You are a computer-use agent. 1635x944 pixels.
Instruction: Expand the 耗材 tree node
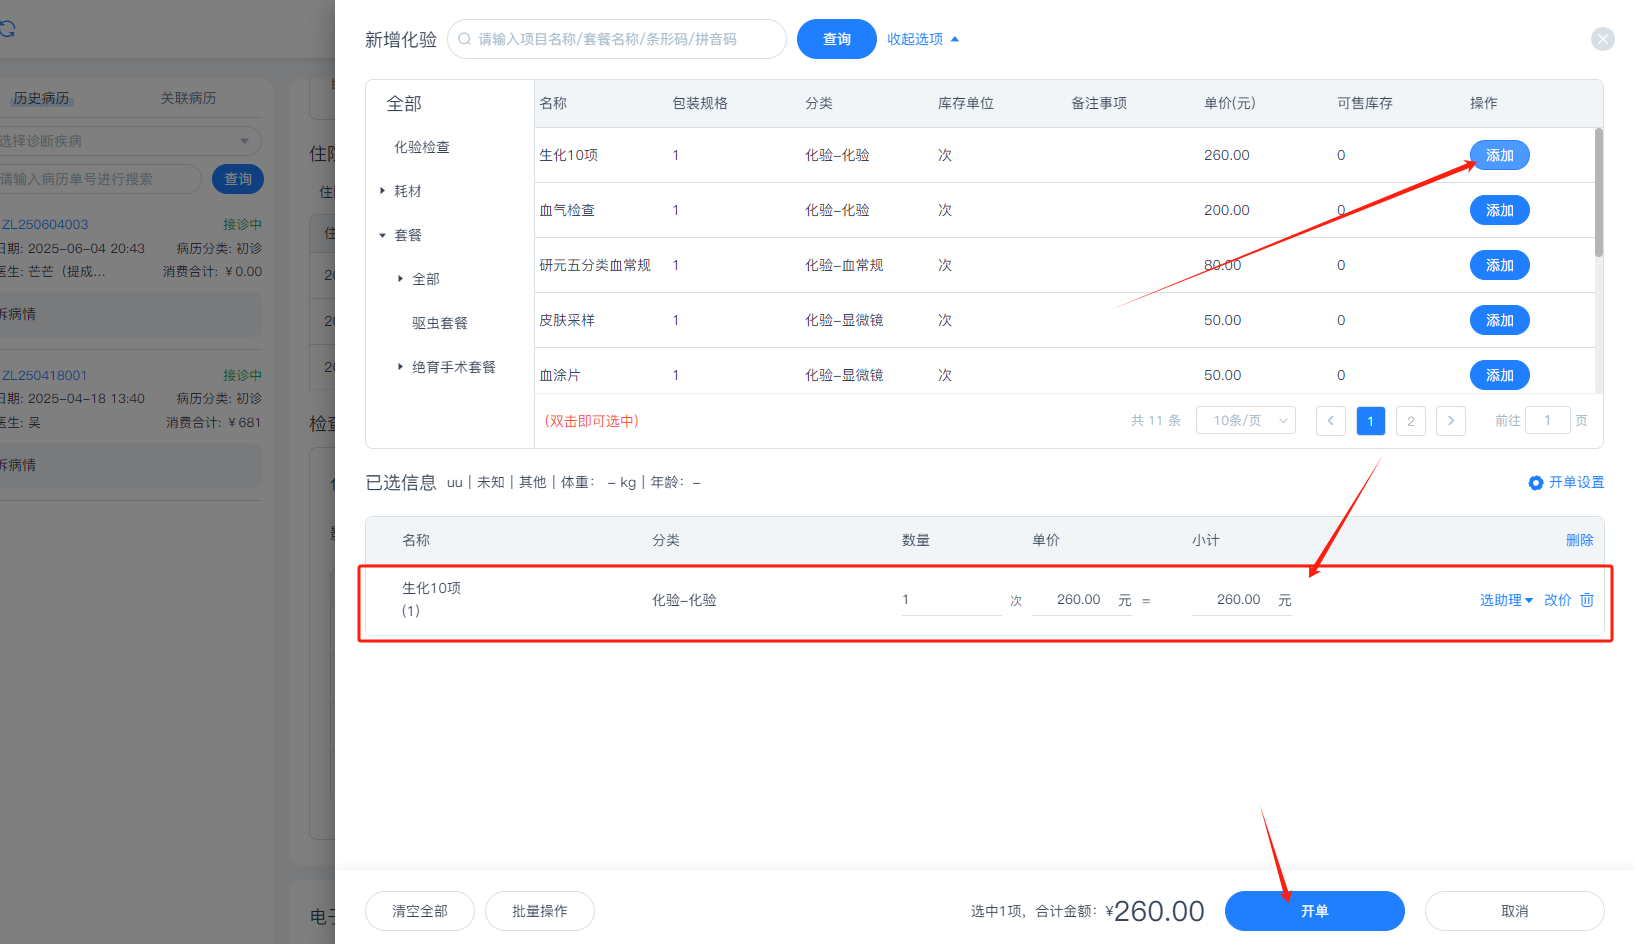coord(382,191)
